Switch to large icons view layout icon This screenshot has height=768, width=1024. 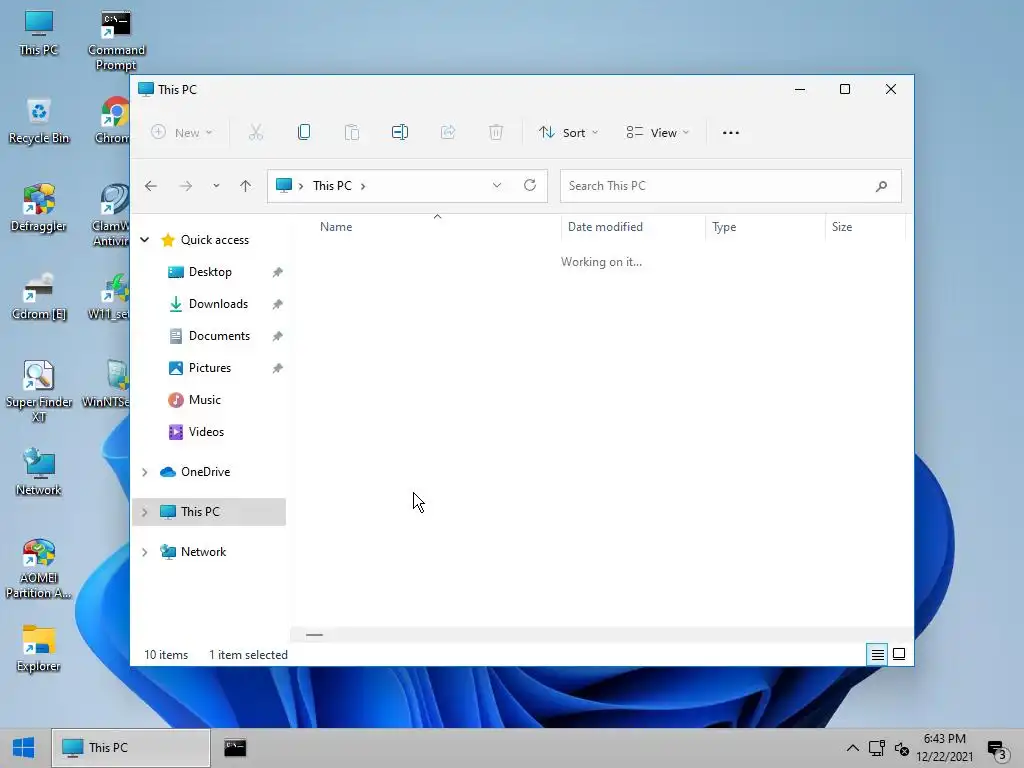(899, 654)
